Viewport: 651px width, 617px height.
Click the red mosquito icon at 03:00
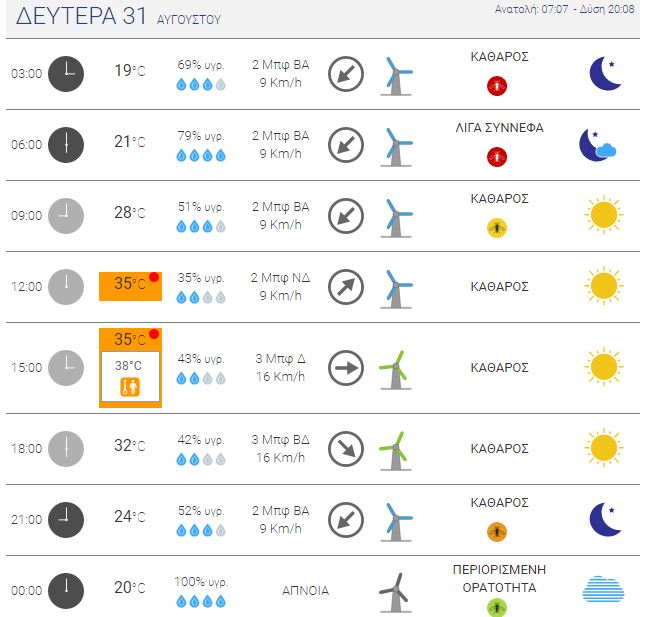tap(497, 86)
